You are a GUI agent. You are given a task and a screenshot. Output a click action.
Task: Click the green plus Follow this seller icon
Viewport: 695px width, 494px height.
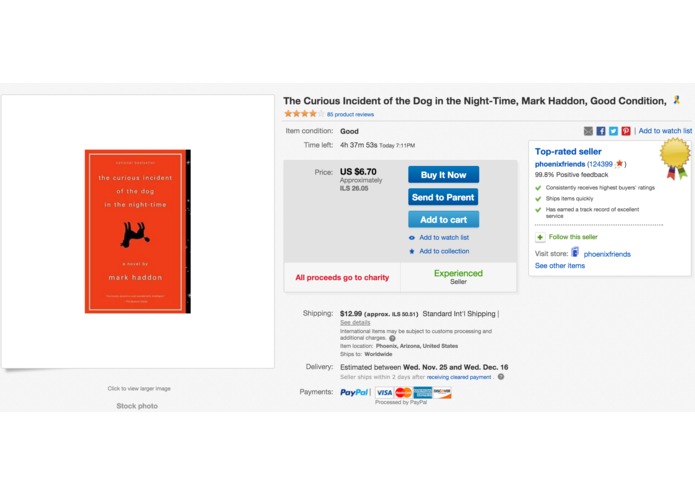pos(540,237)
